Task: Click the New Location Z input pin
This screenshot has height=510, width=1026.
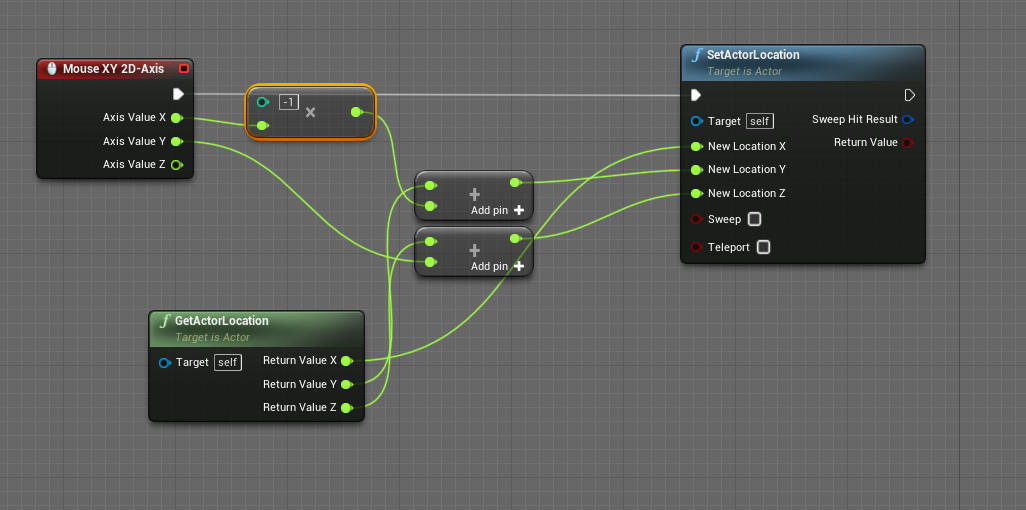Action: tap(696, 194)
